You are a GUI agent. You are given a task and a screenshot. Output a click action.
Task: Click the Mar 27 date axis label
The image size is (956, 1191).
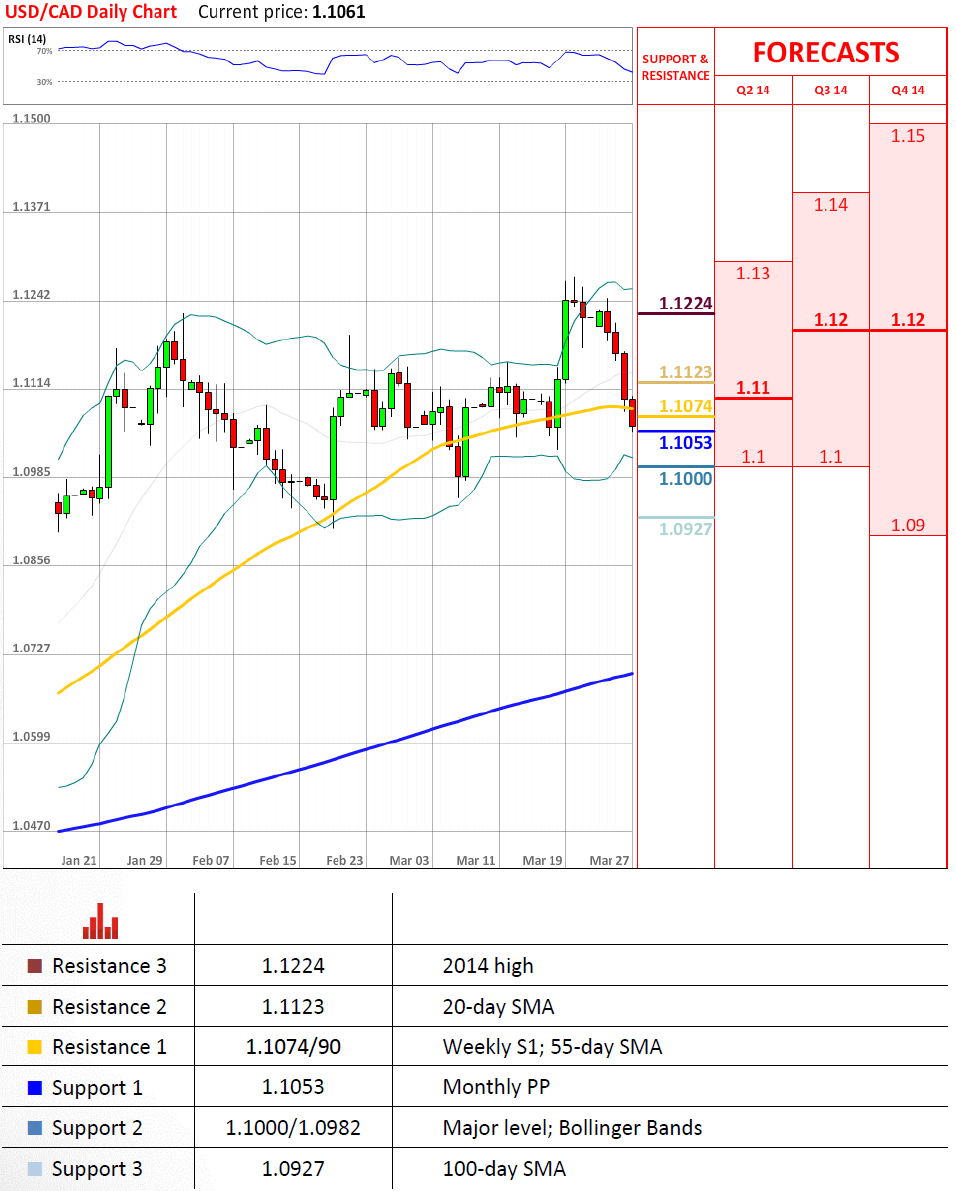(610, 861)
